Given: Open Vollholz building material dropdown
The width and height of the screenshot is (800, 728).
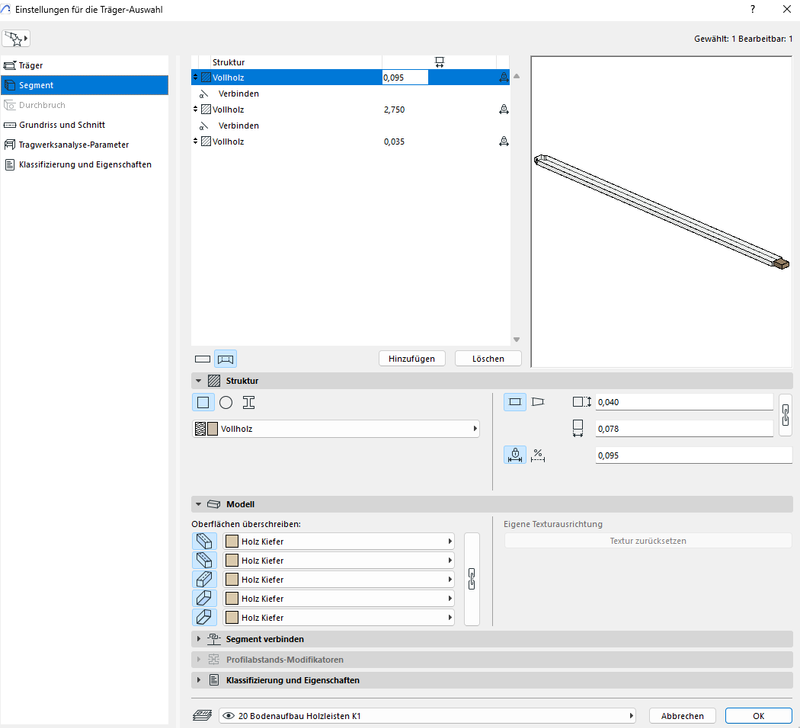Looking at the screenshot, I should click(x=336, y=429).
